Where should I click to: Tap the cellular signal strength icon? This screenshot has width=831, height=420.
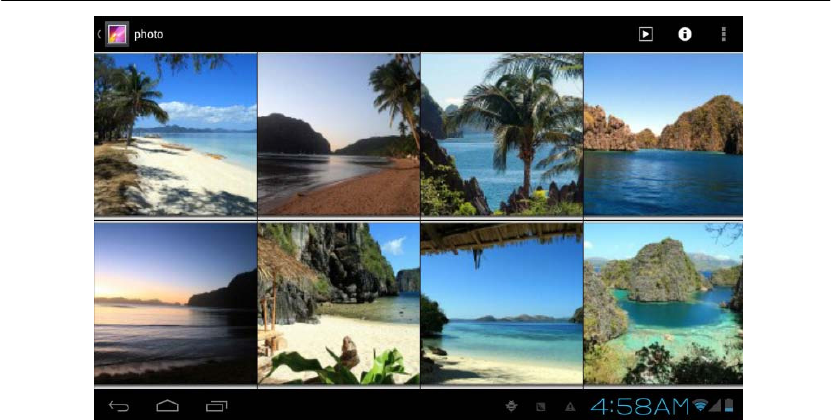point(715,406)
